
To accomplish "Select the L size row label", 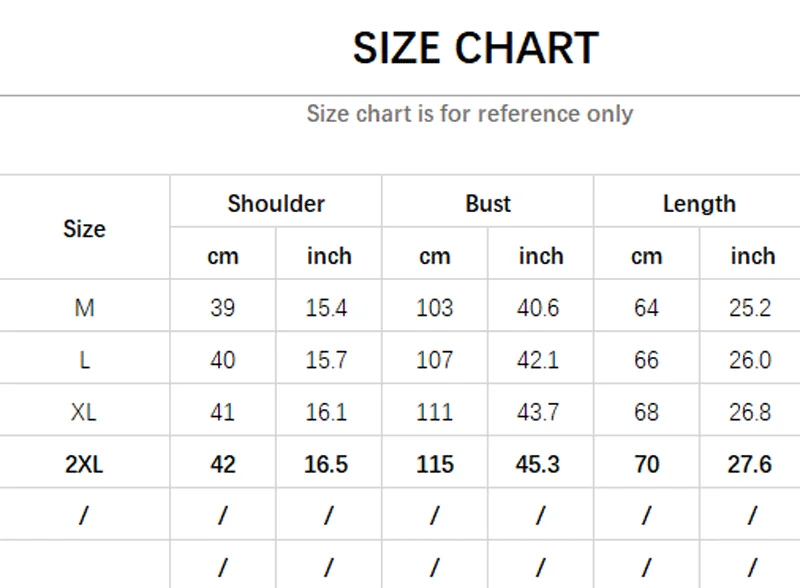I will coord(84,360).
